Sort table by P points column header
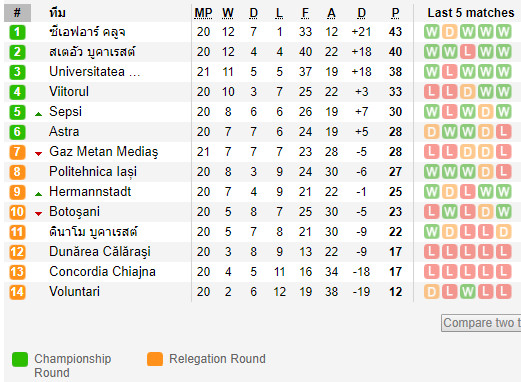The width and height of the screenshot is (521, 382). pyautogui.click(x=395, y=13)
